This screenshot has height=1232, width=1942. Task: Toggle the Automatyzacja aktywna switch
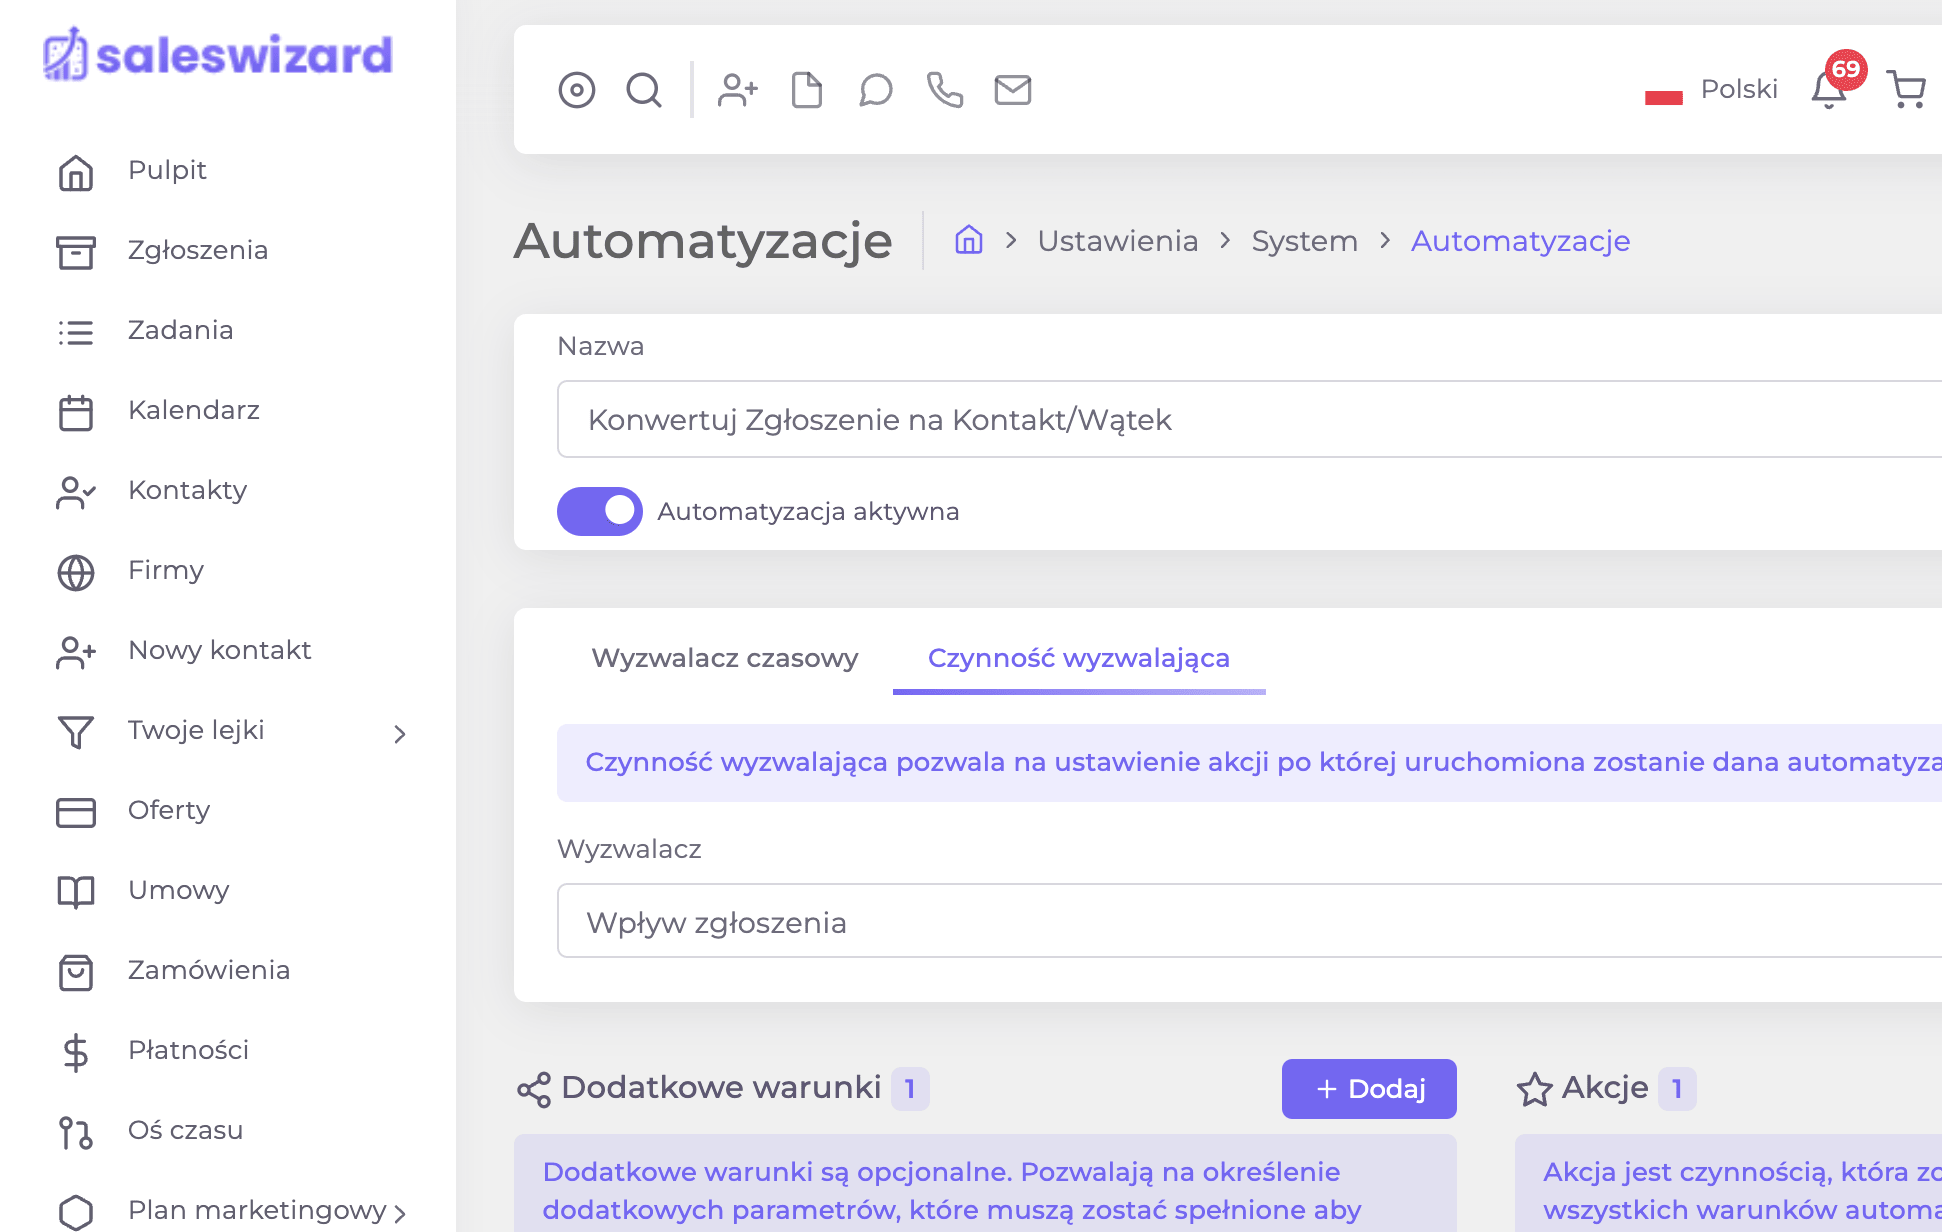pos(600,511)
